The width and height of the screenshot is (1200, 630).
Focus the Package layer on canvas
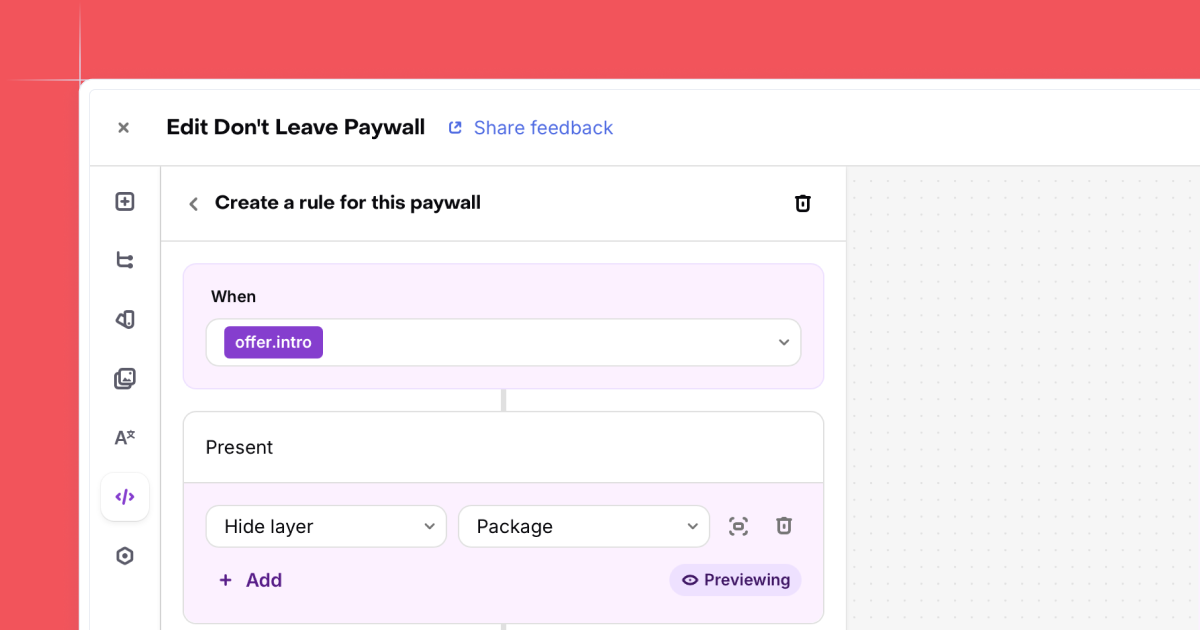pos(738,527)
